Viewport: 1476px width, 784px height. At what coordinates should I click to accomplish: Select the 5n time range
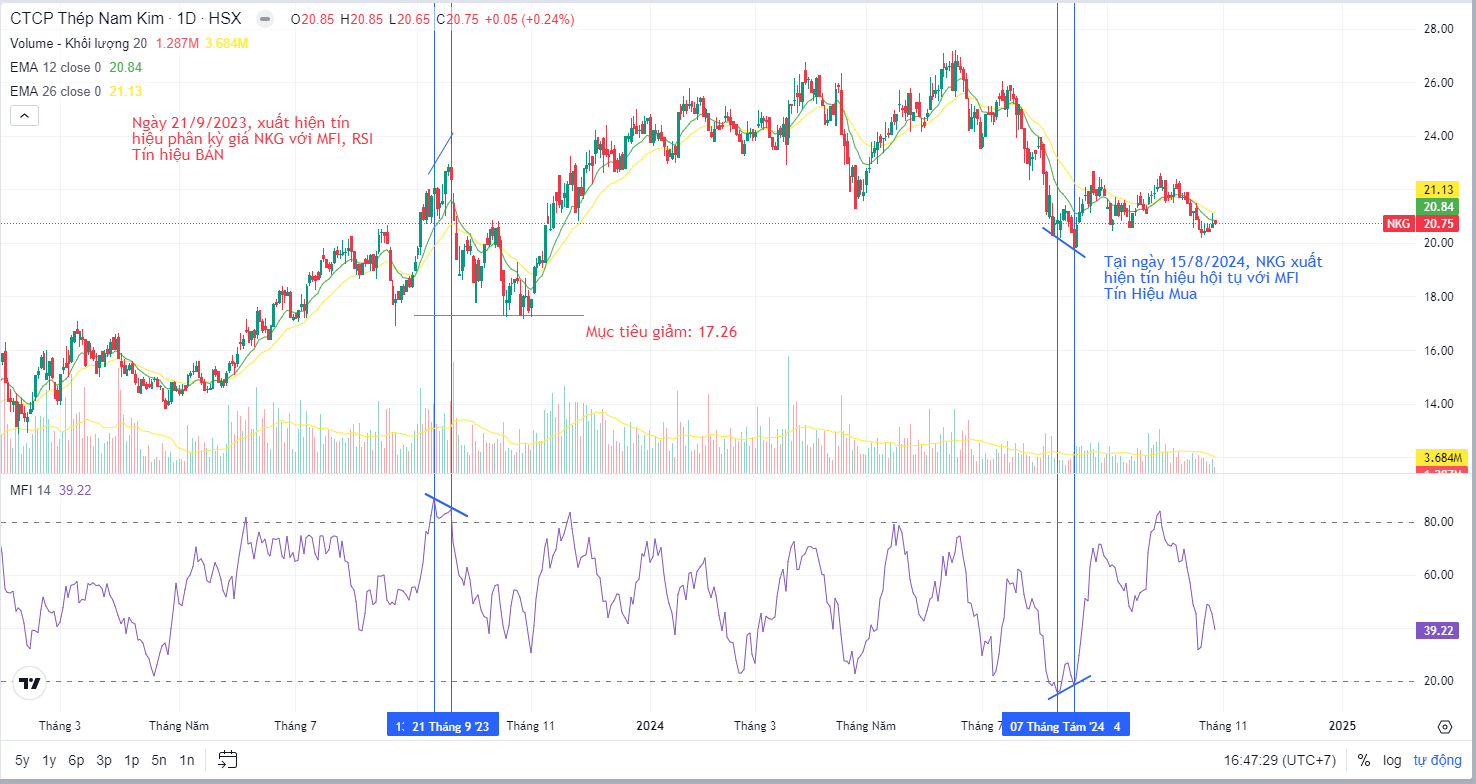point(159,760)
